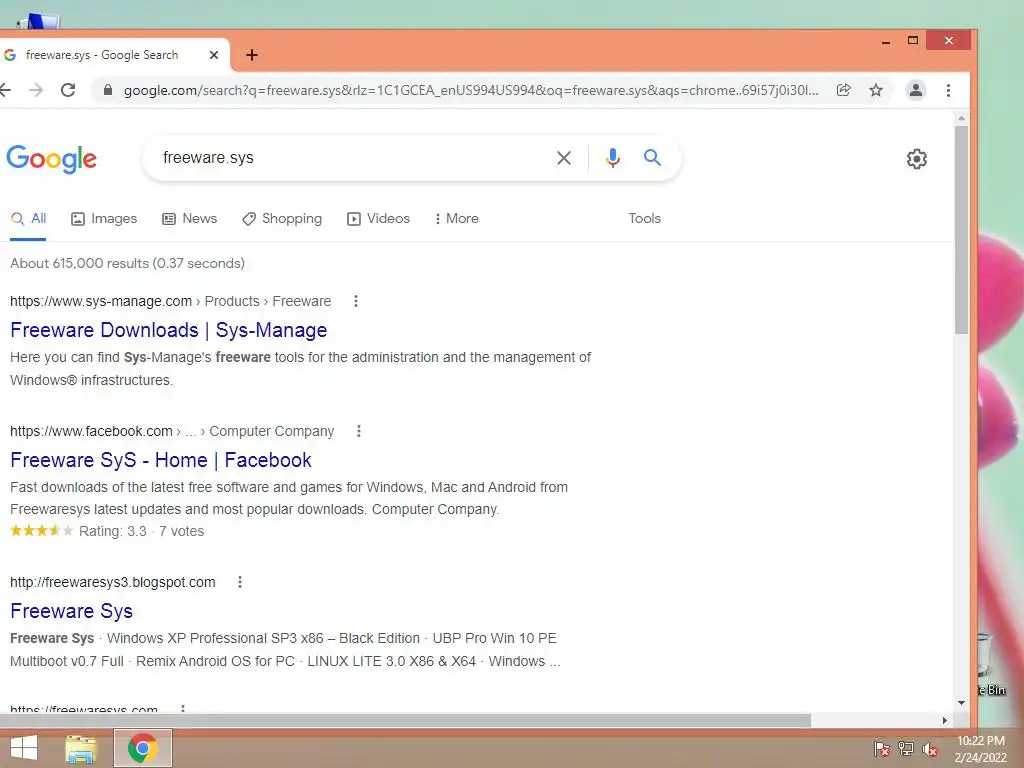This screenshot has width=1024, height=768.
Task: Click the About 615,000 results text
Action: 127,263
